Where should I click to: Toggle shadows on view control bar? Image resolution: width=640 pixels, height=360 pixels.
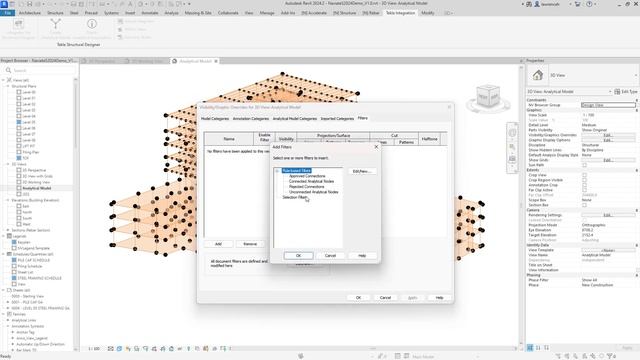tap(137, 349)
